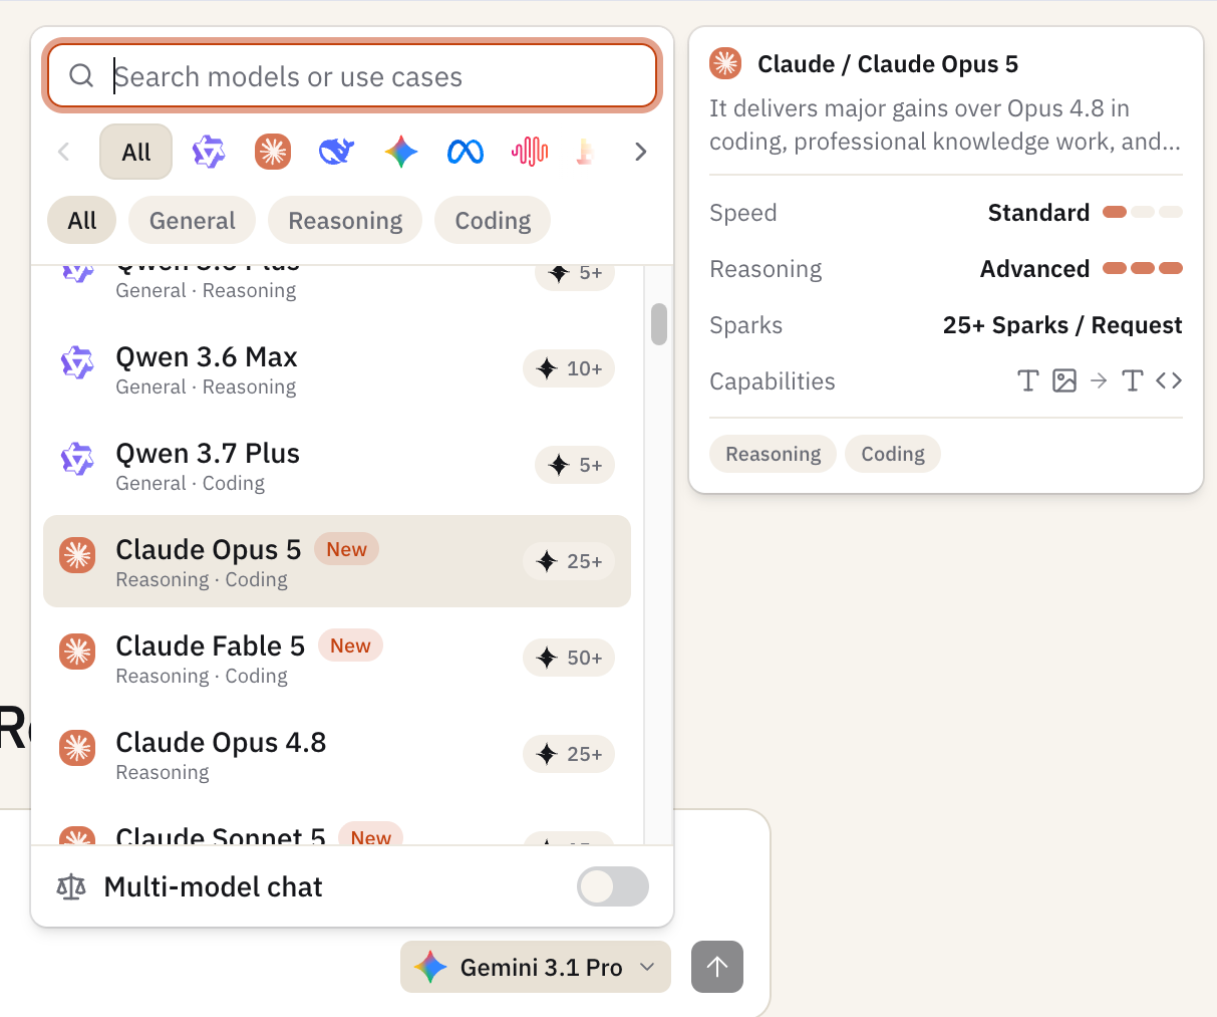This screenshot has width=1217, height=1017.
Task: Click the Coding tag in the details card
Action: pos(893,454)
